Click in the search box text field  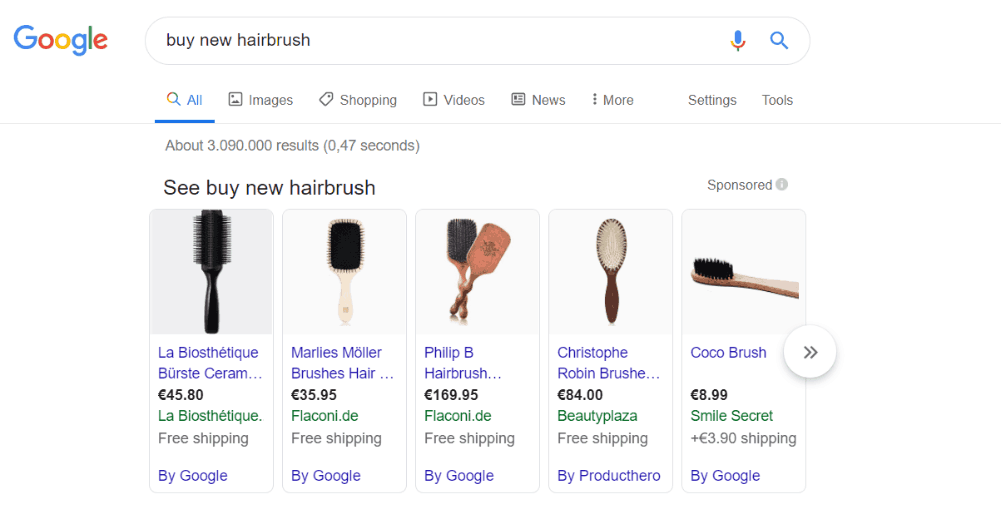click(440, 40)
